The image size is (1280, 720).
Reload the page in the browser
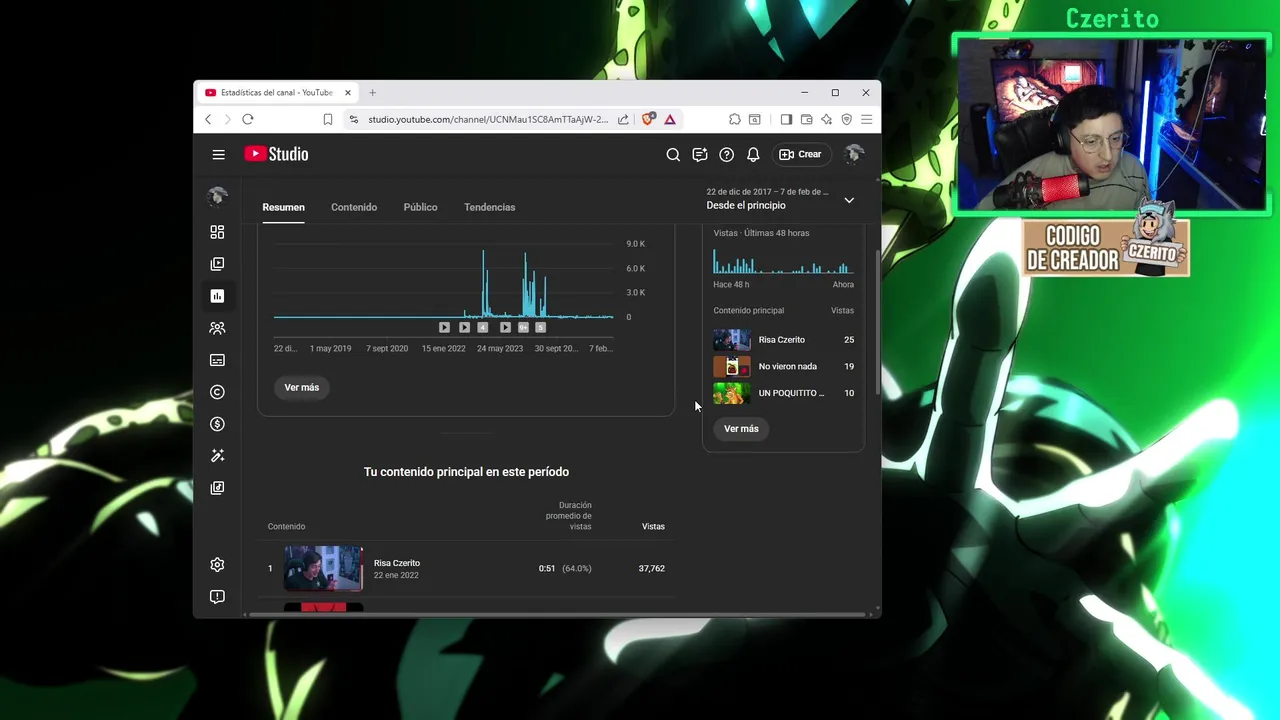click(x=247, y=119)
